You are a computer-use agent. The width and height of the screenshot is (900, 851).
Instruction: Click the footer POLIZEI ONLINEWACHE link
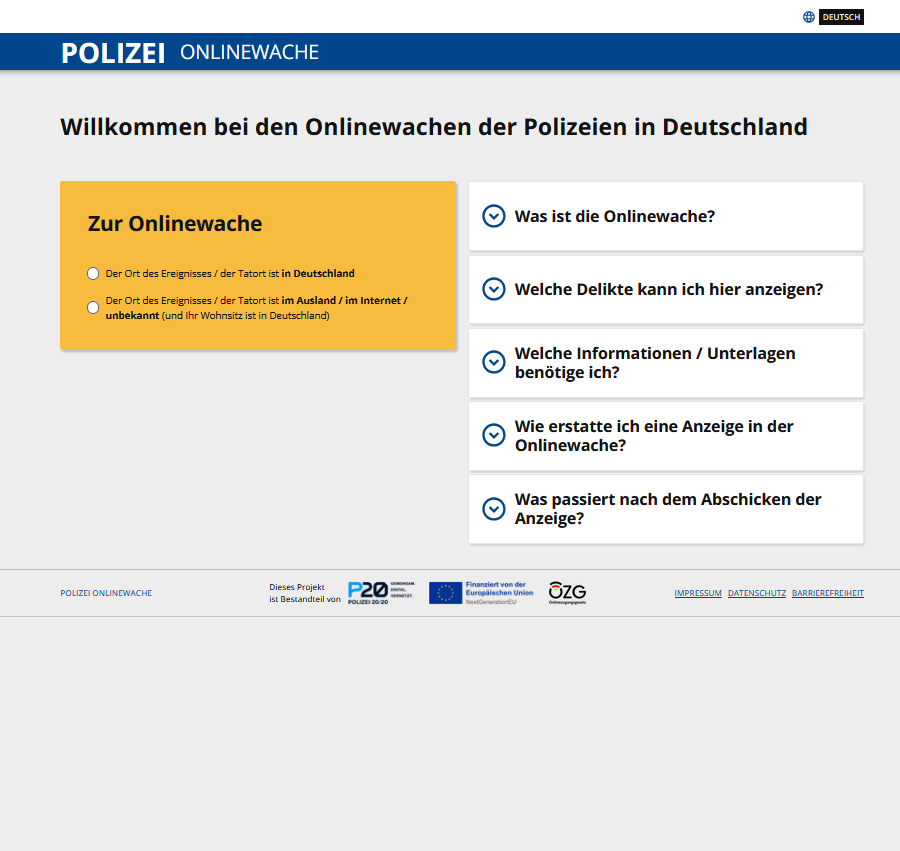(x=106, y=592)
